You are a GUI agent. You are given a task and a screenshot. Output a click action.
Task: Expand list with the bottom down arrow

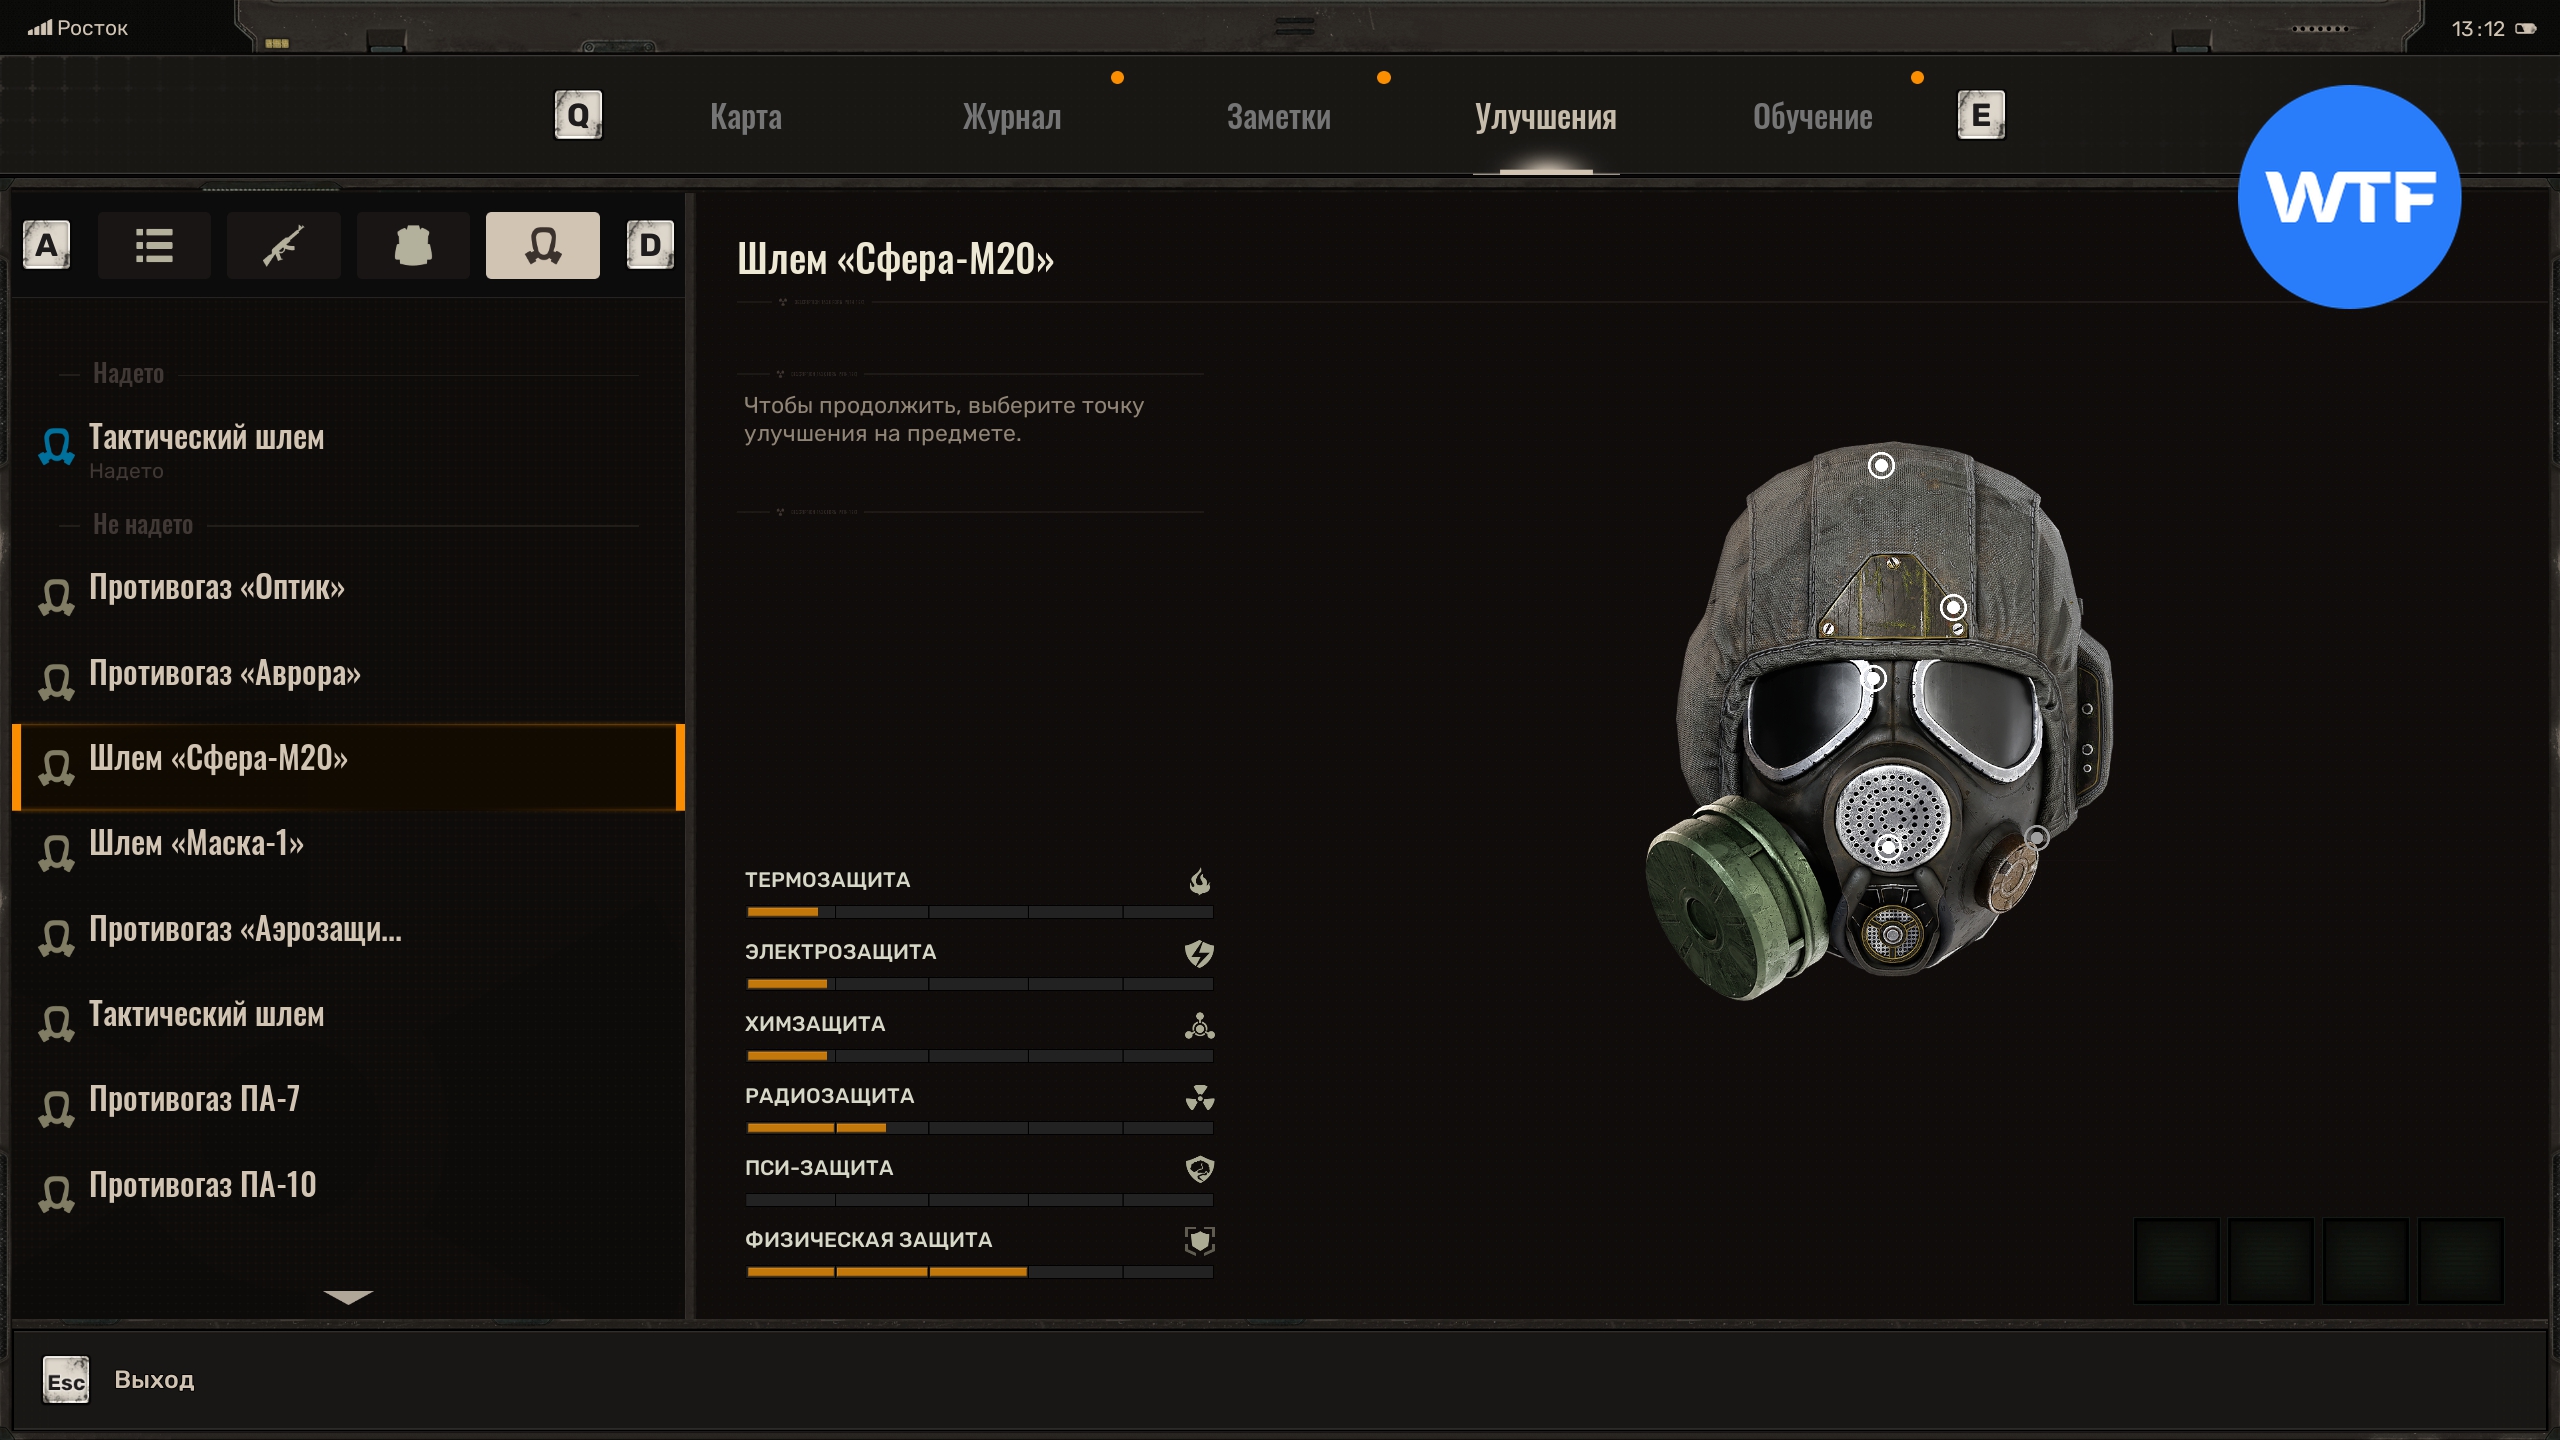[x=348, y=1297]
